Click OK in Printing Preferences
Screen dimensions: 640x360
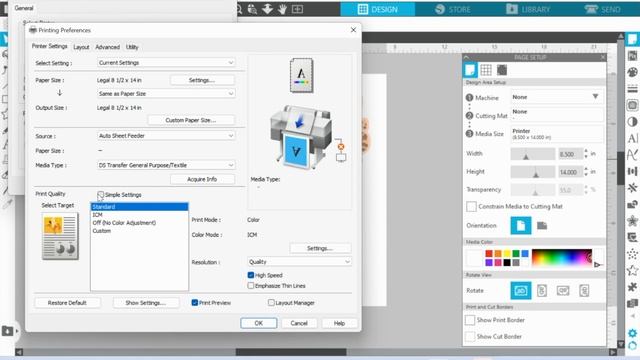(x=259, y=323)
